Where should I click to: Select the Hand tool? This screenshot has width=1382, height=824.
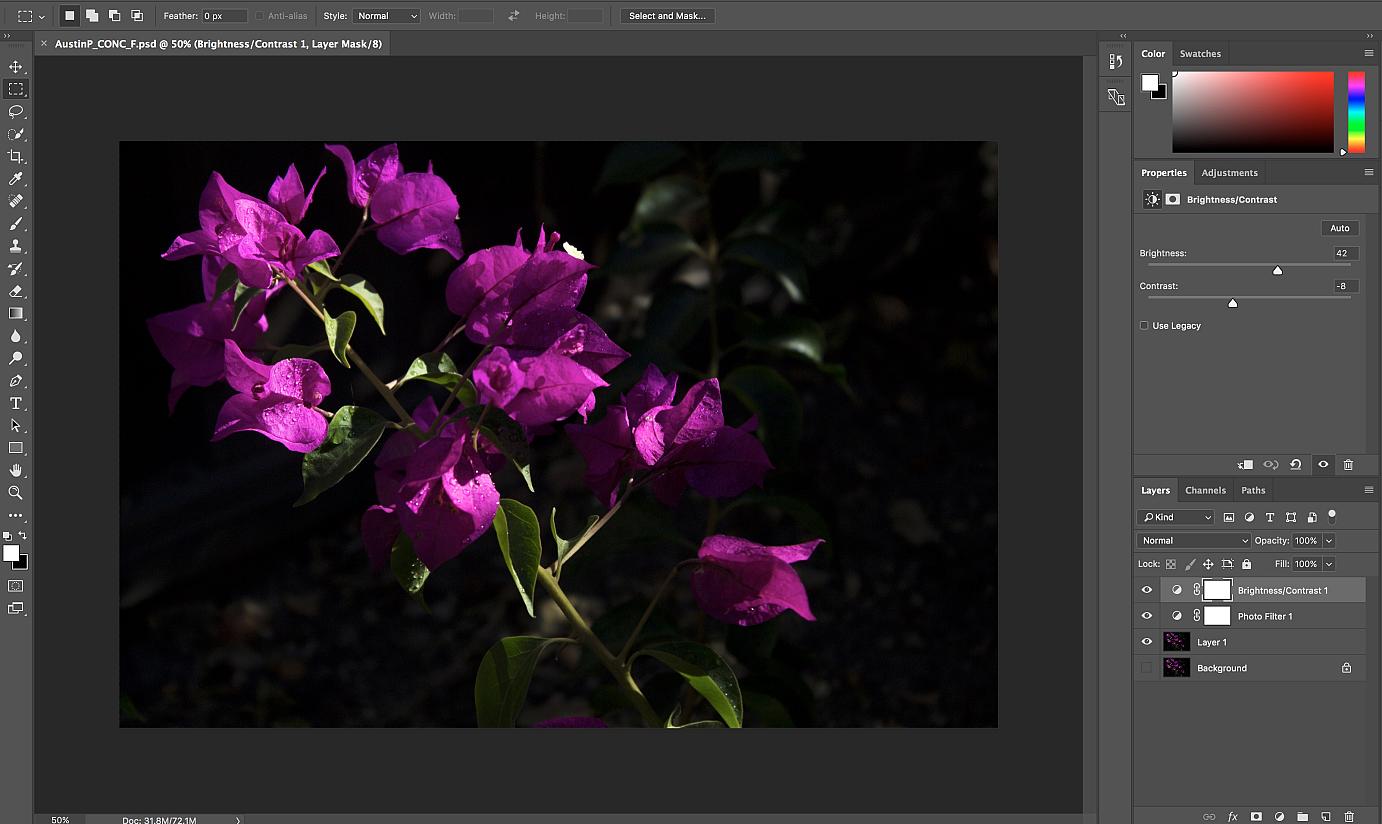(x=16, y=470)
